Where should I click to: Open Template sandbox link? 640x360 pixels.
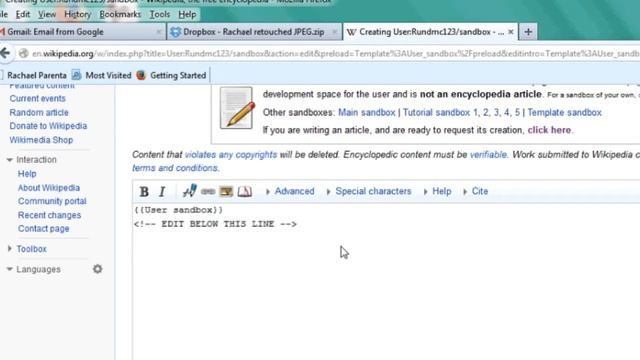pyautogui.click(x=564, y=112)
